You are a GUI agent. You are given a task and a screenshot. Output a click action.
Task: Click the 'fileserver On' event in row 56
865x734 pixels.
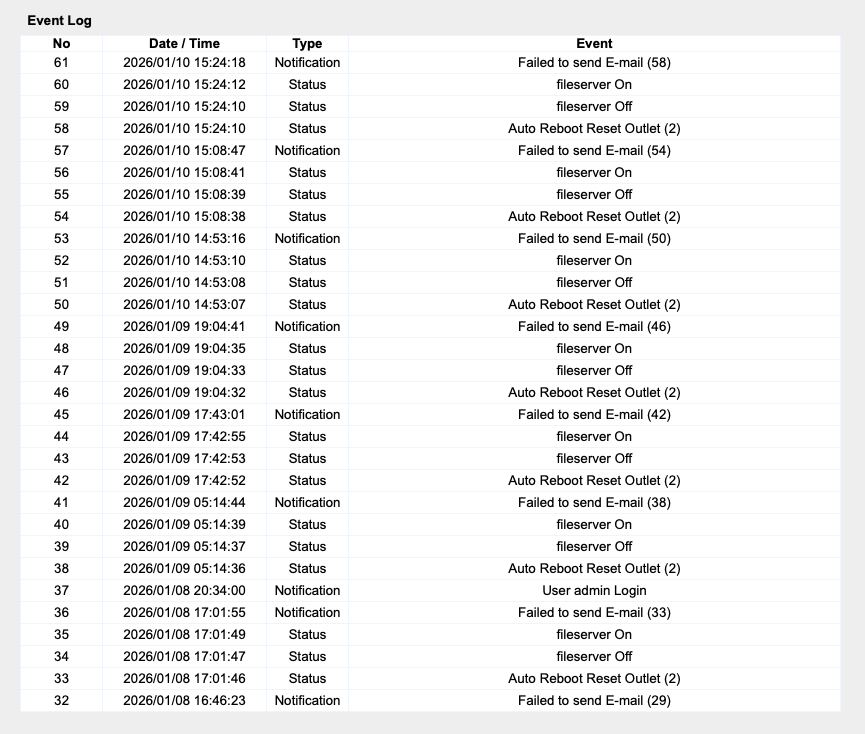point(594,173)
